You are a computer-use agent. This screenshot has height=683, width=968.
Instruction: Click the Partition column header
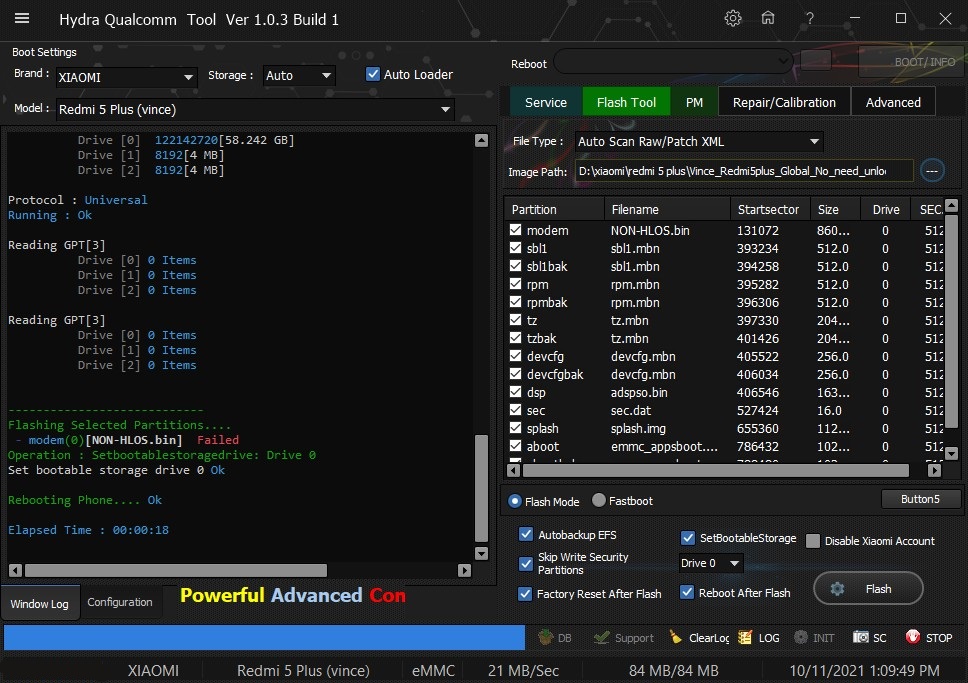click(554, 209)
